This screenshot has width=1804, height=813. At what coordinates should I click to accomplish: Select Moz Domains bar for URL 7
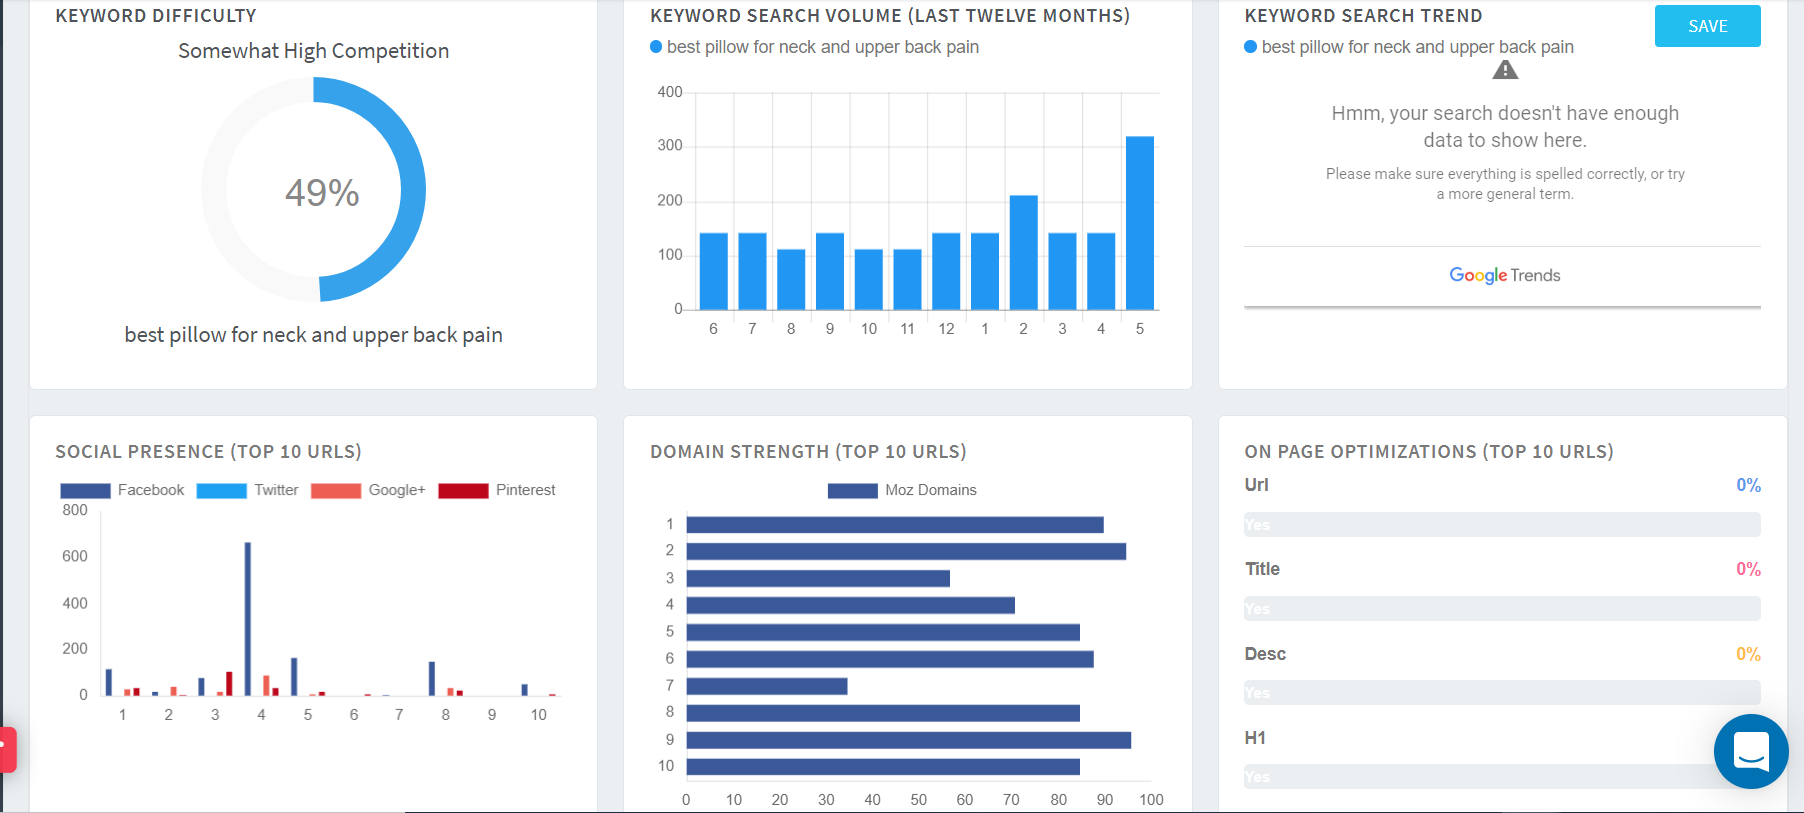pos(767,686)
